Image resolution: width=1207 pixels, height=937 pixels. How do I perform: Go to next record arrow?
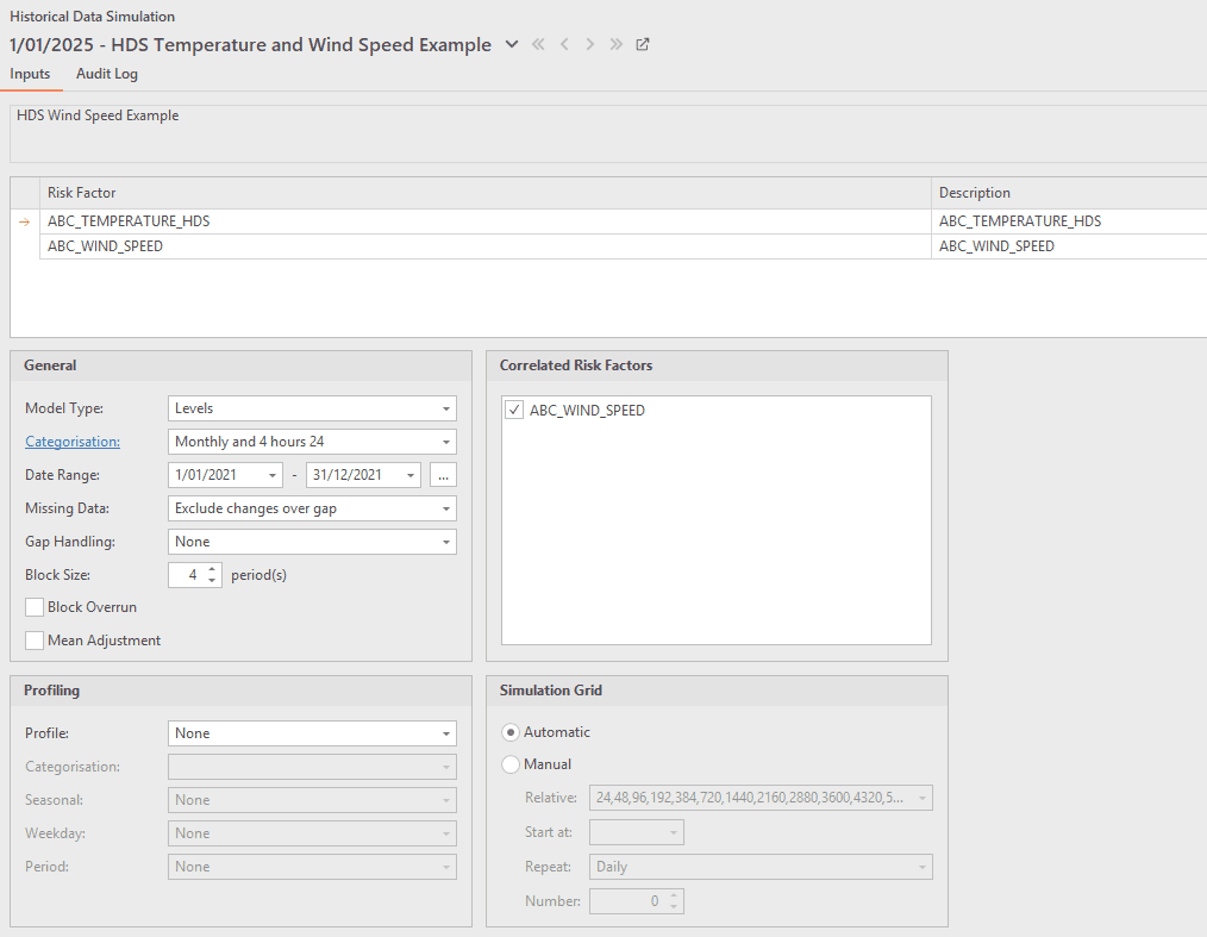pyautogui.click(x=590, y=44)
